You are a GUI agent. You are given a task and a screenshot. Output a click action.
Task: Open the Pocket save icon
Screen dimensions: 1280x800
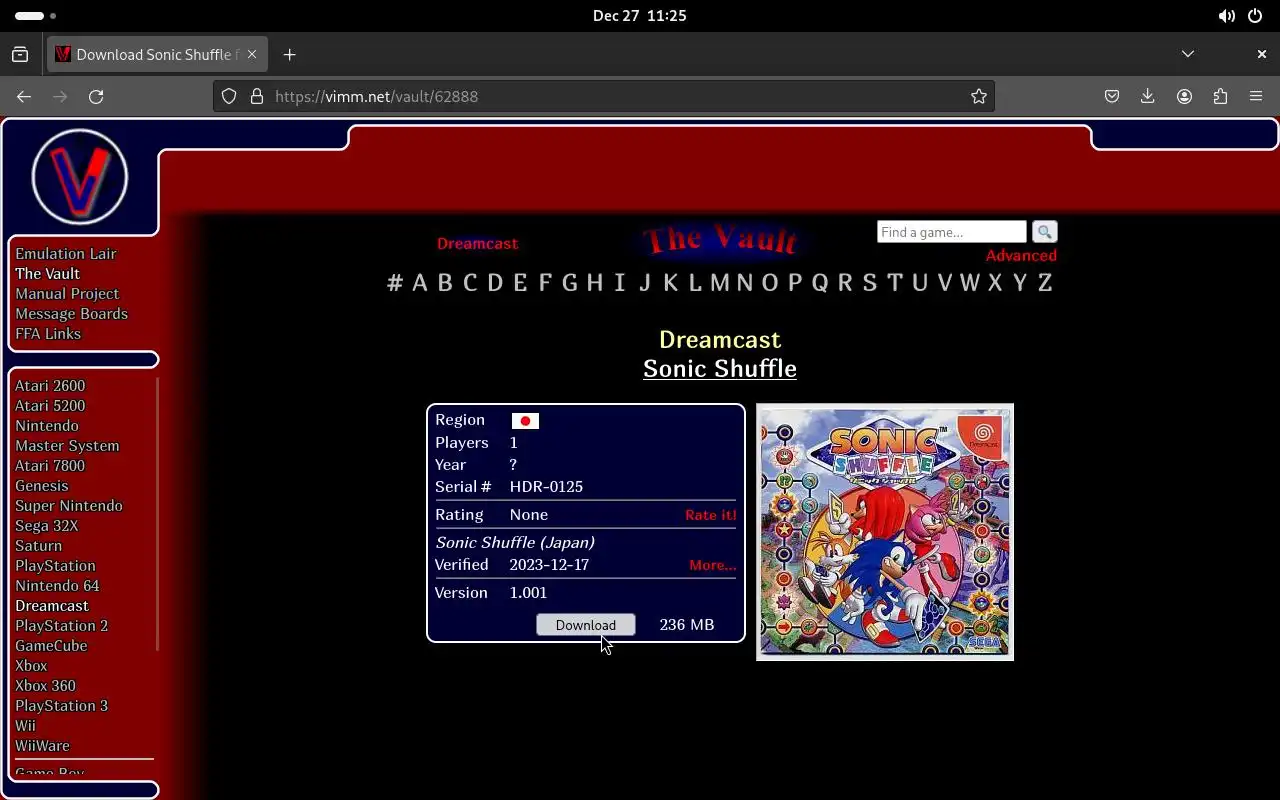point(1112,96)
